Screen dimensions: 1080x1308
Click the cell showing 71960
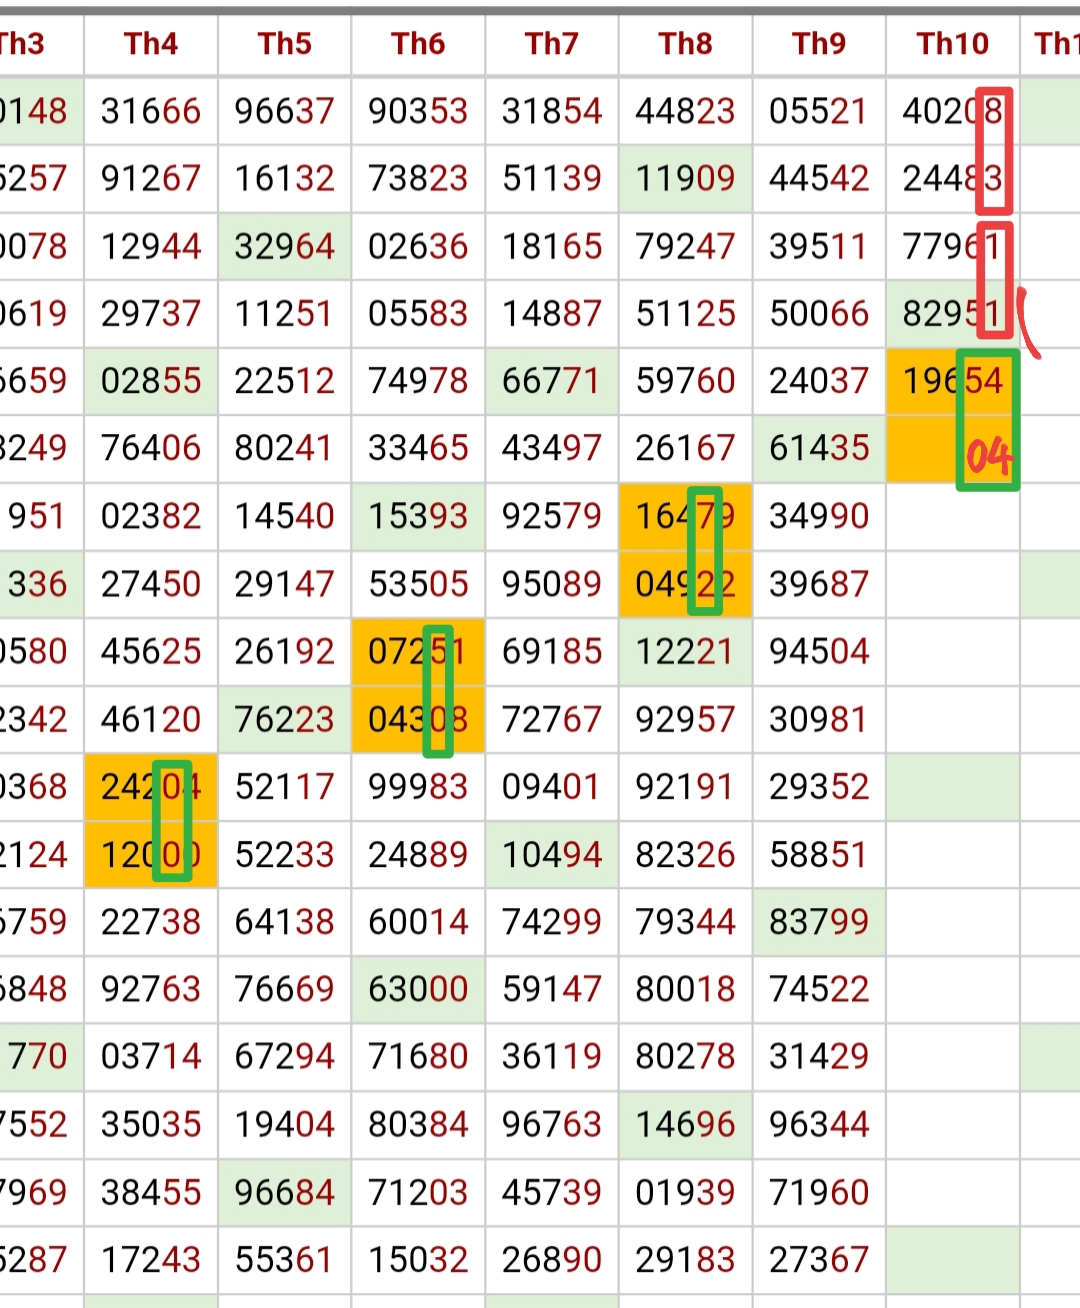pos(819,1193)
